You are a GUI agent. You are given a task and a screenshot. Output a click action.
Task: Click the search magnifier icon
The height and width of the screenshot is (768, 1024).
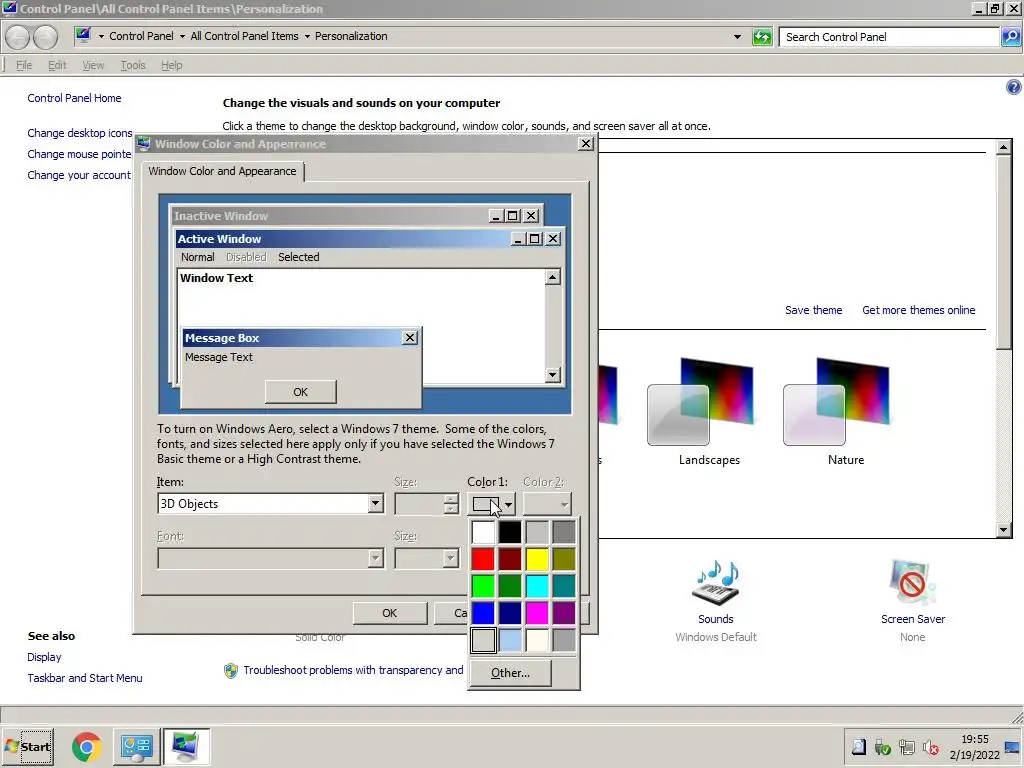pyautogui.click(x=1010, y=37)
